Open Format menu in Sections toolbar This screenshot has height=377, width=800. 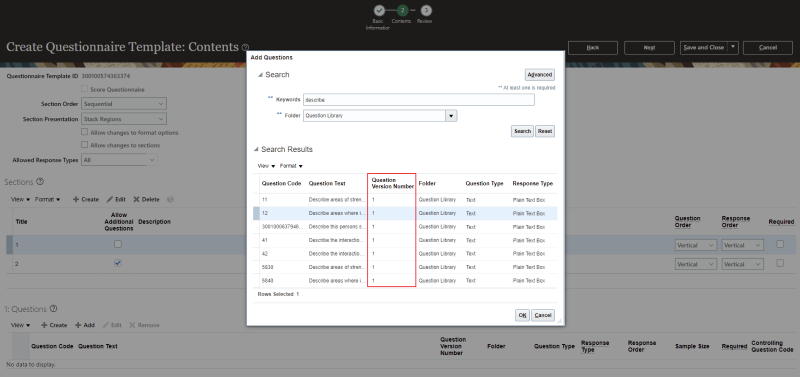click(x=47, y=199)
